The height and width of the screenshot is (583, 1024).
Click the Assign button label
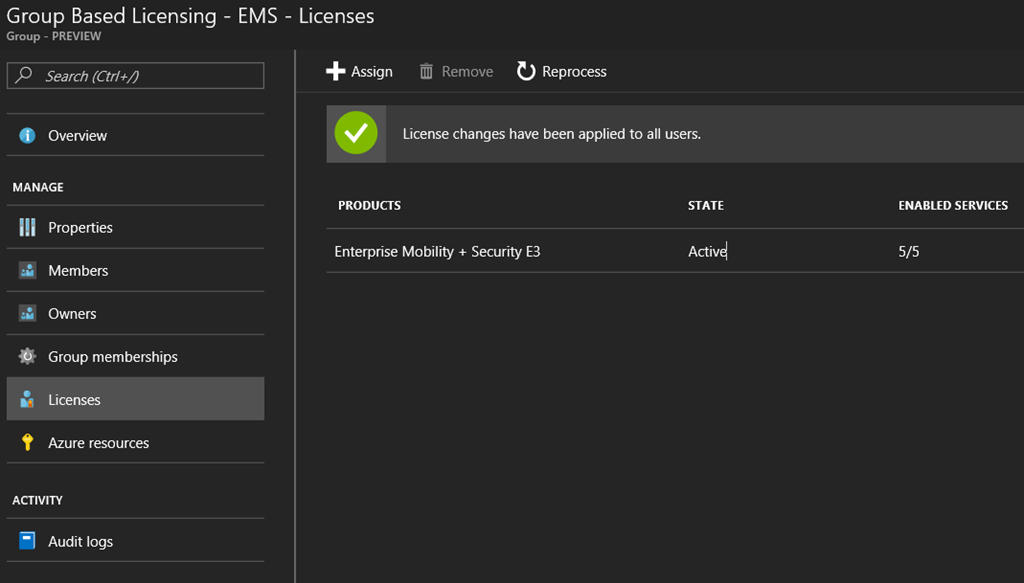[372, 72]
